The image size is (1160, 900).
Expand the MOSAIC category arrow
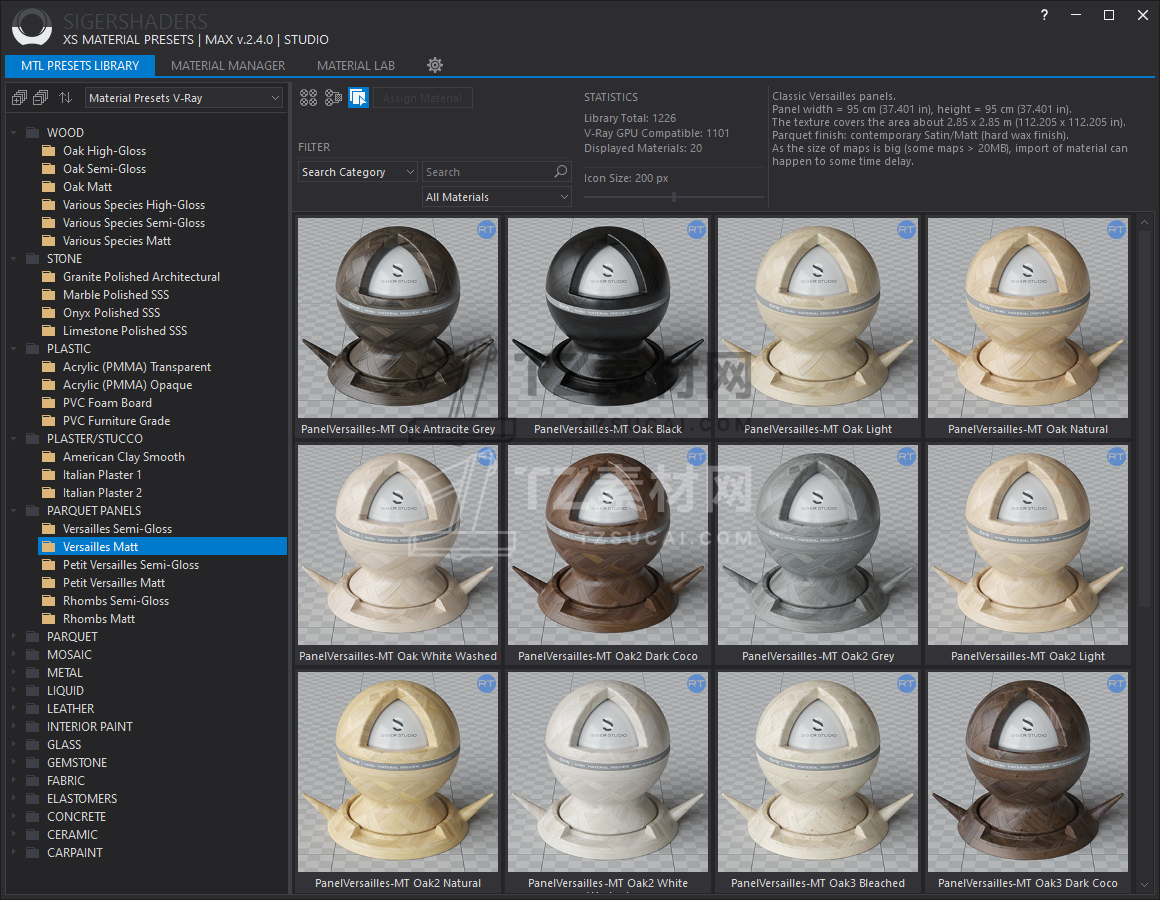point(14,654)
